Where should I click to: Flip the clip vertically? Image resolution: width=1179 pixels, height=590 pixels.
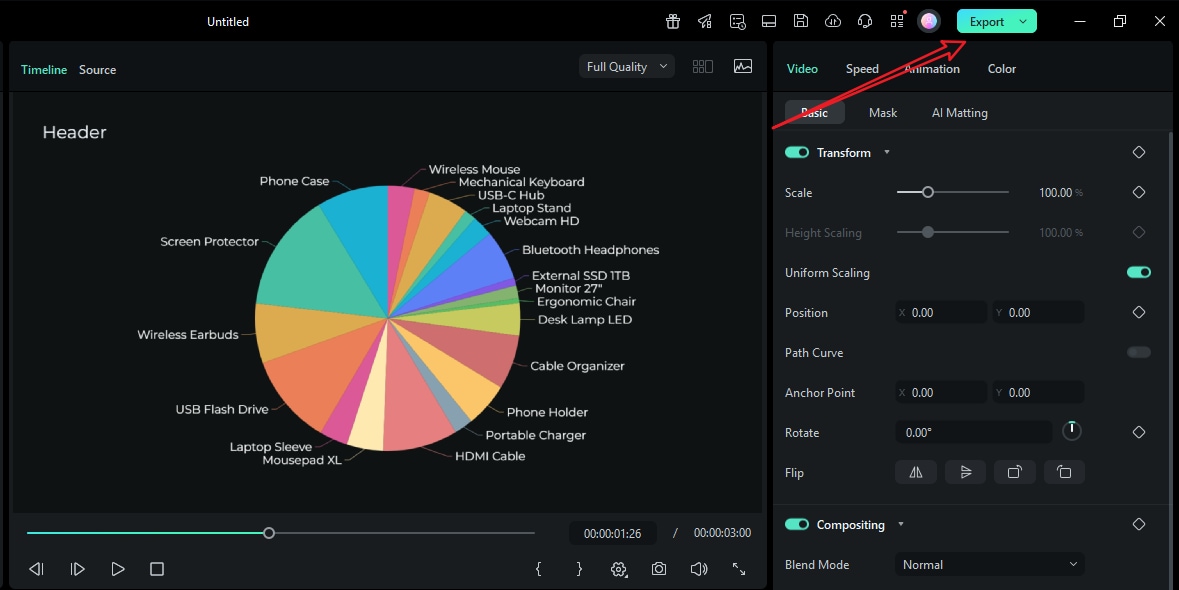[965, 471]
